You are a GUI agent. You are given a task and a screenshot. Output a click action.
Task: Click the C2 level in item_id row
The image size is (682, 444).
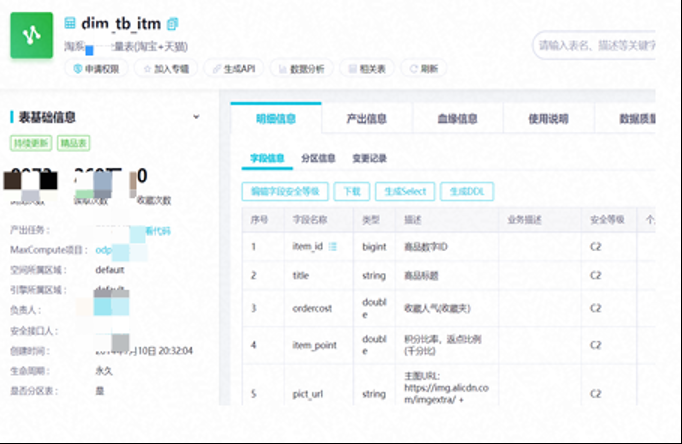[x=595, y=247]
